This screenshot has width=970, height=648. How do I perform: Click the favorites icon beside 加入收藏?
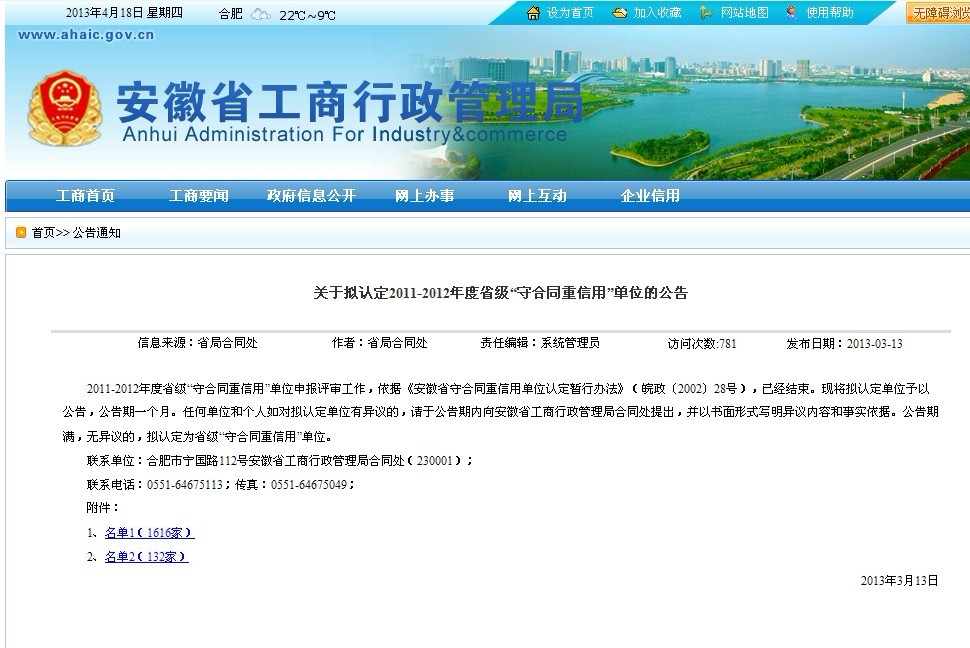pos(620,13)
